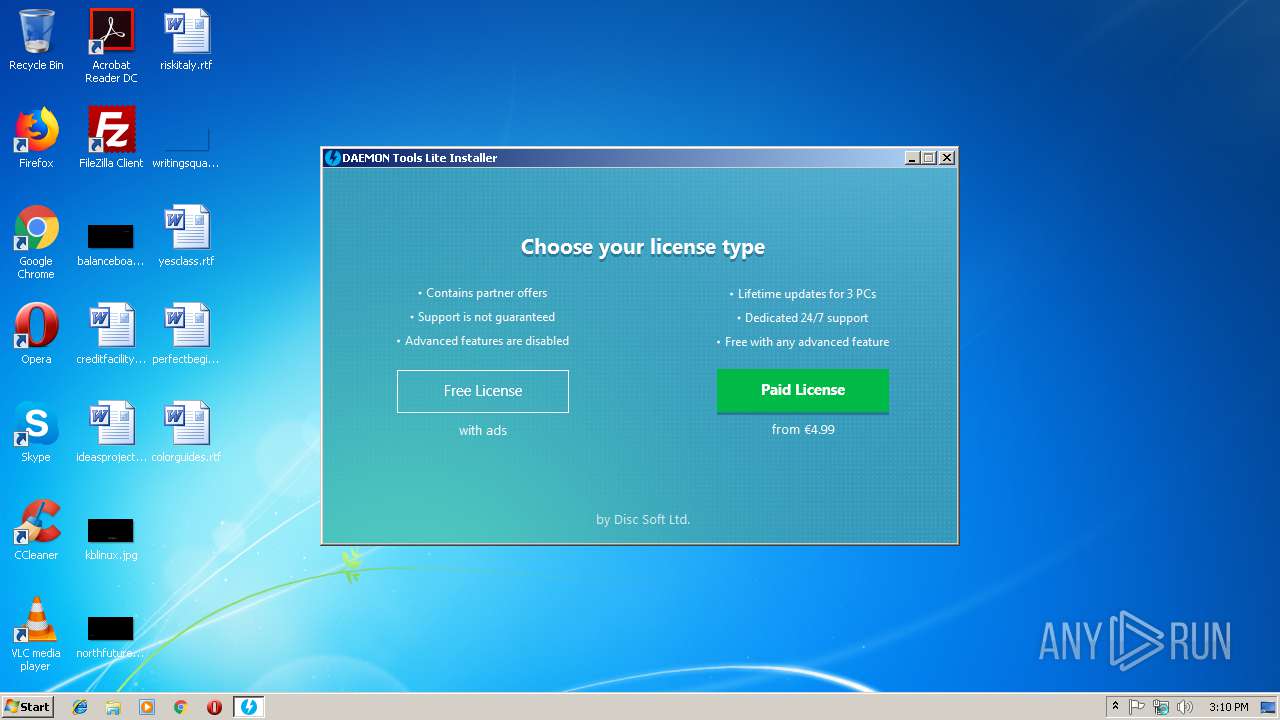Click the 'with ads' caption
This screenshot has width=1280, height=720.
pyautogui.click(x=483, y=430)
